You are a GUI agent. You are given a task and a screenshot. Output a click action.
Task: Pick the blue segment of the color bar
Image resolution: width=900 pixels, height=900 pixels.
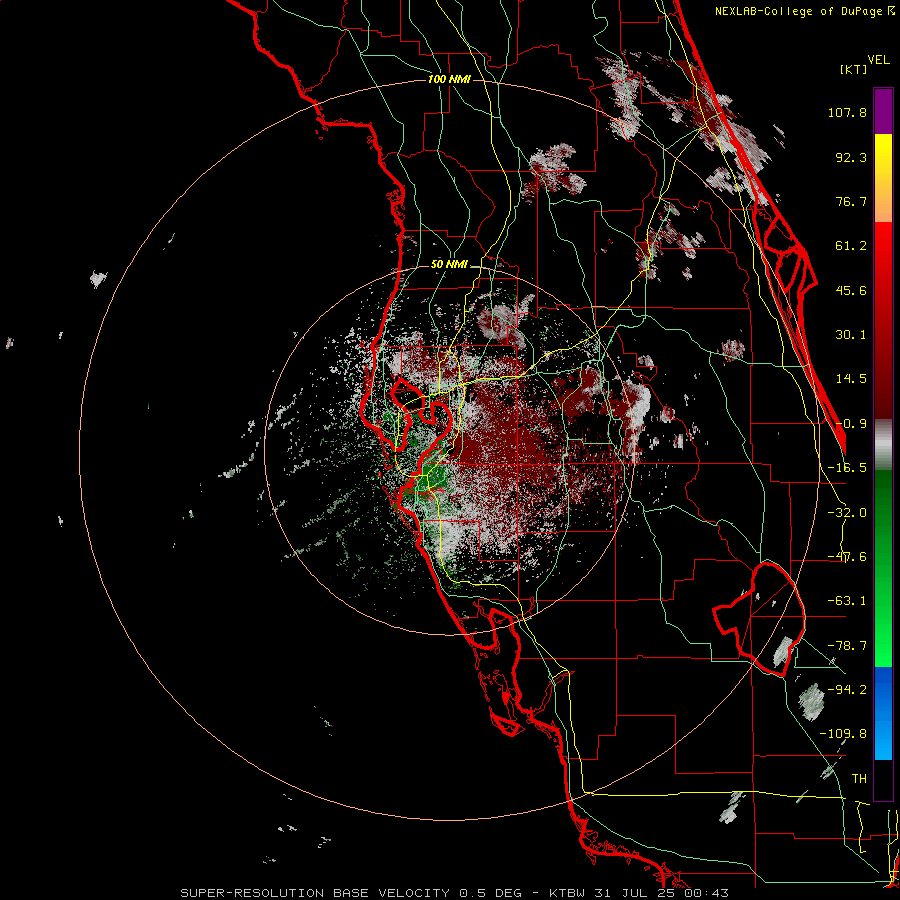pyautogui.click(x=883, y=713)
